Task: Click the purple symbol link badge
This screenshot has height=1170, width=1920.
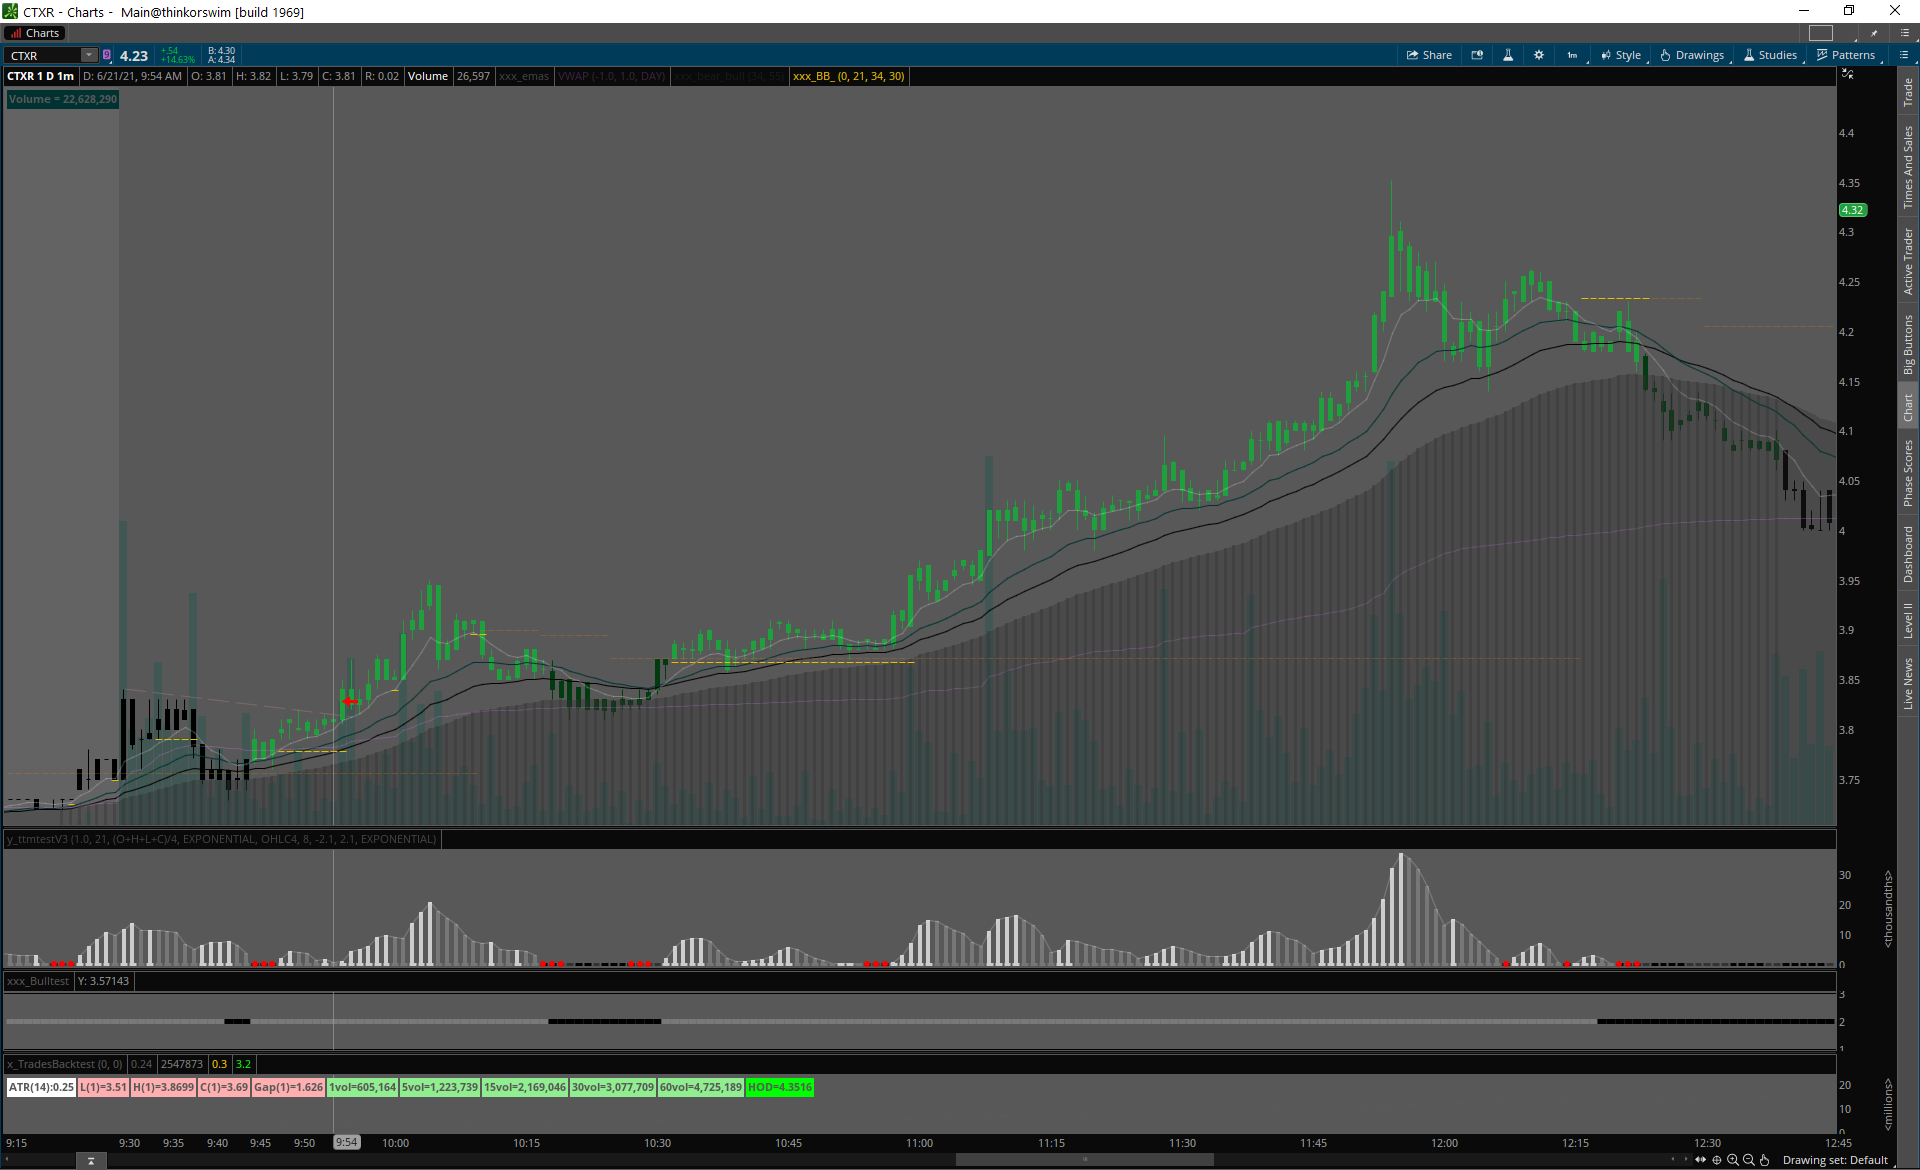Action: (x=107, y=55)
